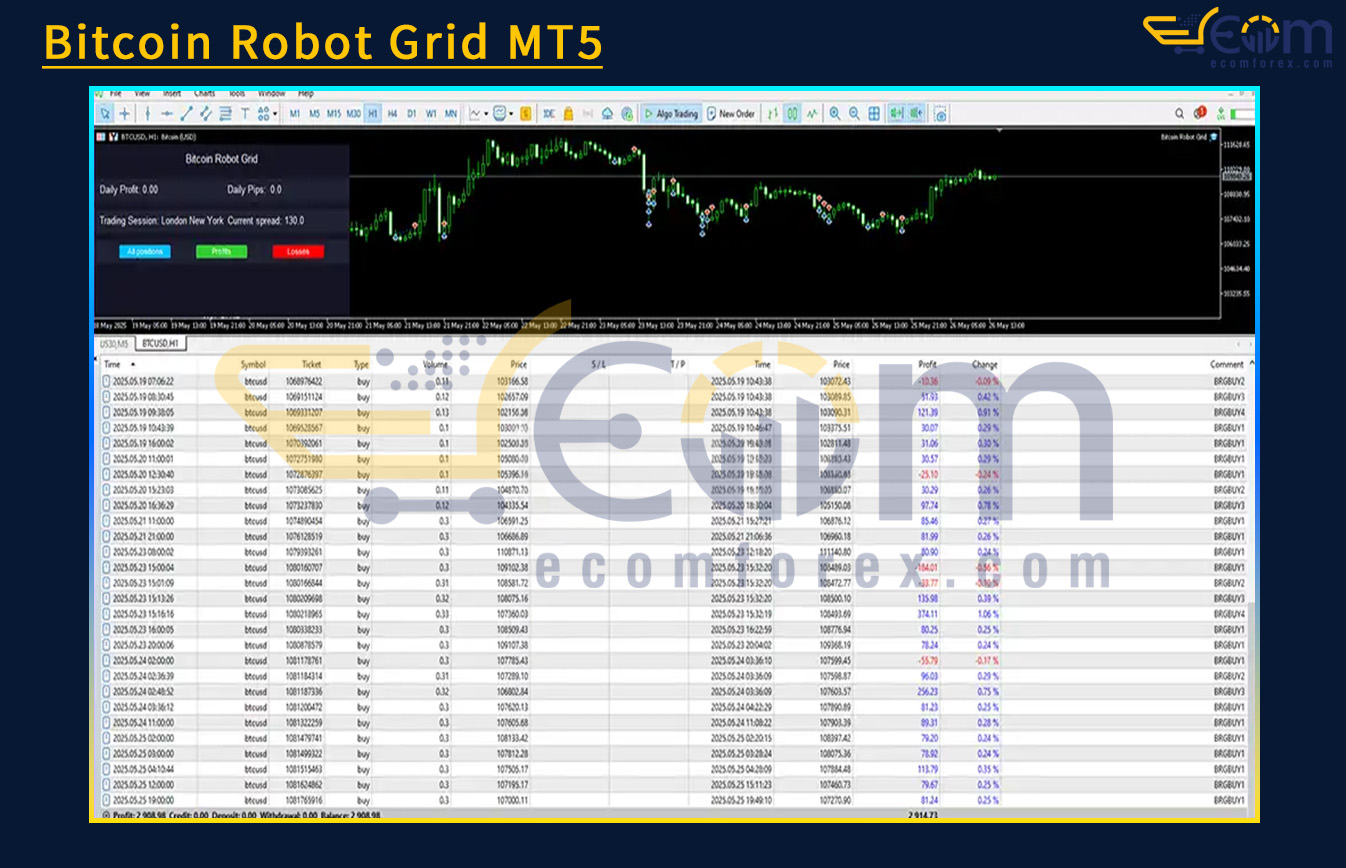Click the green globe signals icon
Viewport: 1346px width, 868px height.
pos(627,114)
